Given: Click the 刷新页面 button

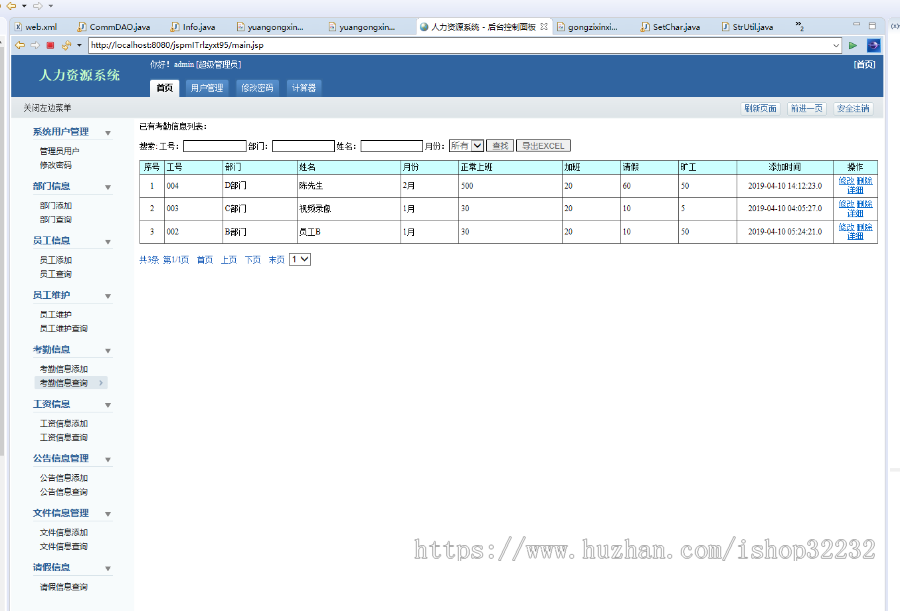Looking at the screenshot, I should (760, 108).
